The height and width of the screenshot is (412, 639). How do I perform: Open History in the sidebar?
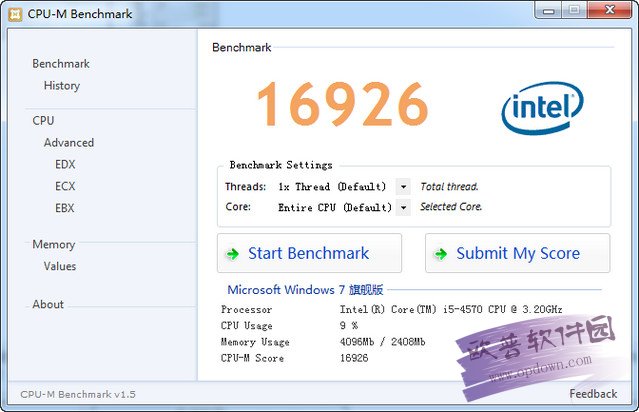coord(62,86)
